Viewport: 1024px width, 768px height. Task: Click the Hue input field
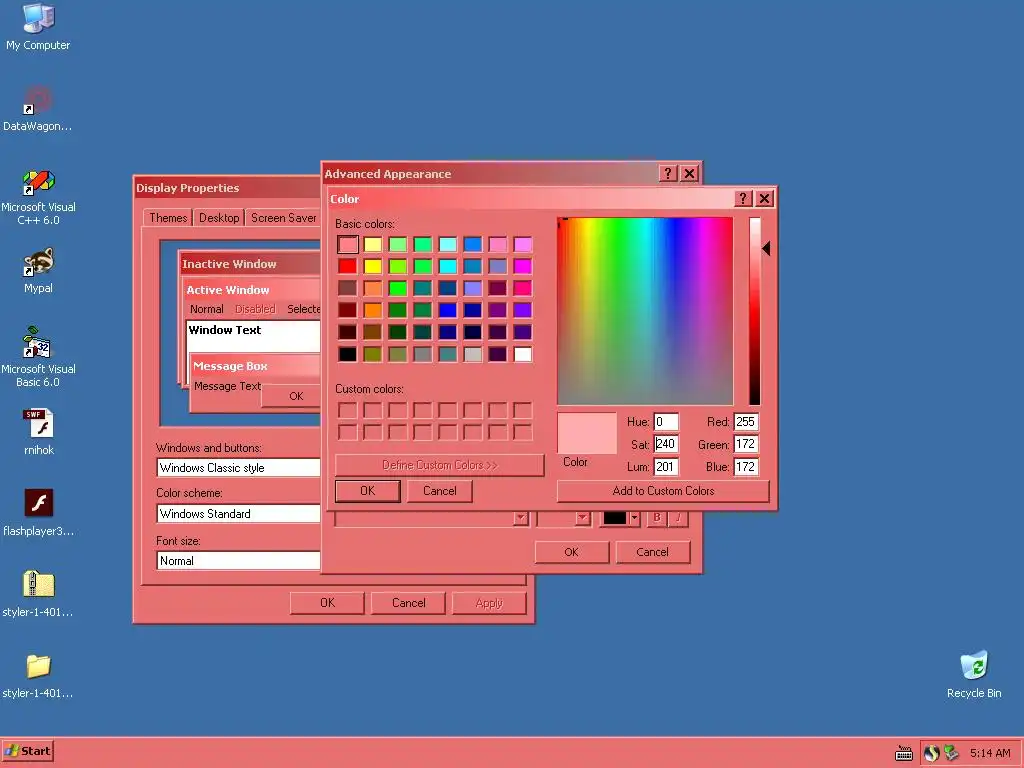tap(665, 422)
